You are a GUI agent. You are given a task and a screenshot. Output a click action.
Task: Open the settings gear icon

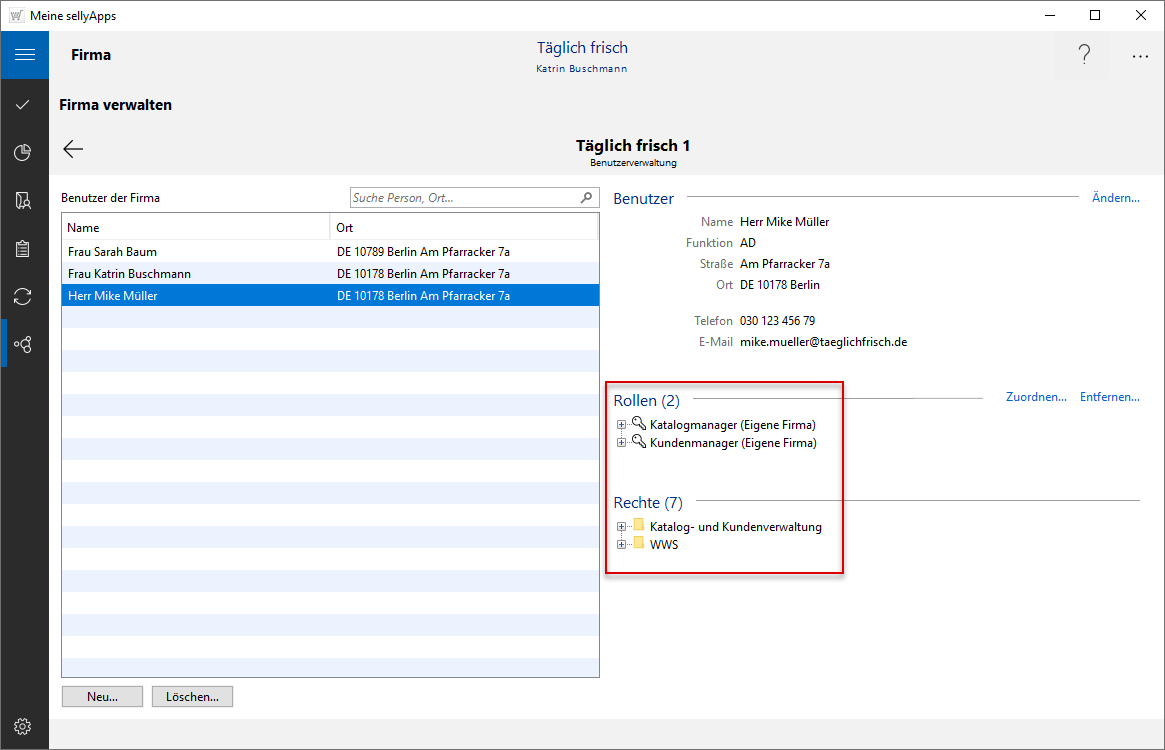pos(24,726)
